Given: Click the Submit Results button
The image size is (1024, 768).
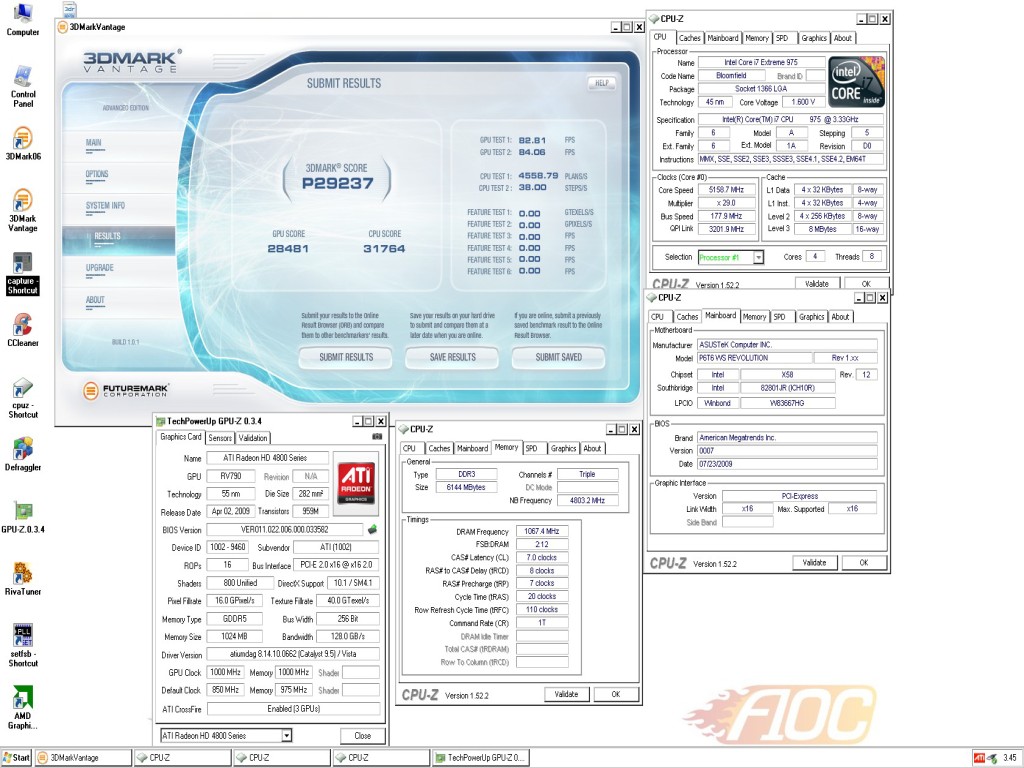Looking at the screenshot, I should coord(346,357).
